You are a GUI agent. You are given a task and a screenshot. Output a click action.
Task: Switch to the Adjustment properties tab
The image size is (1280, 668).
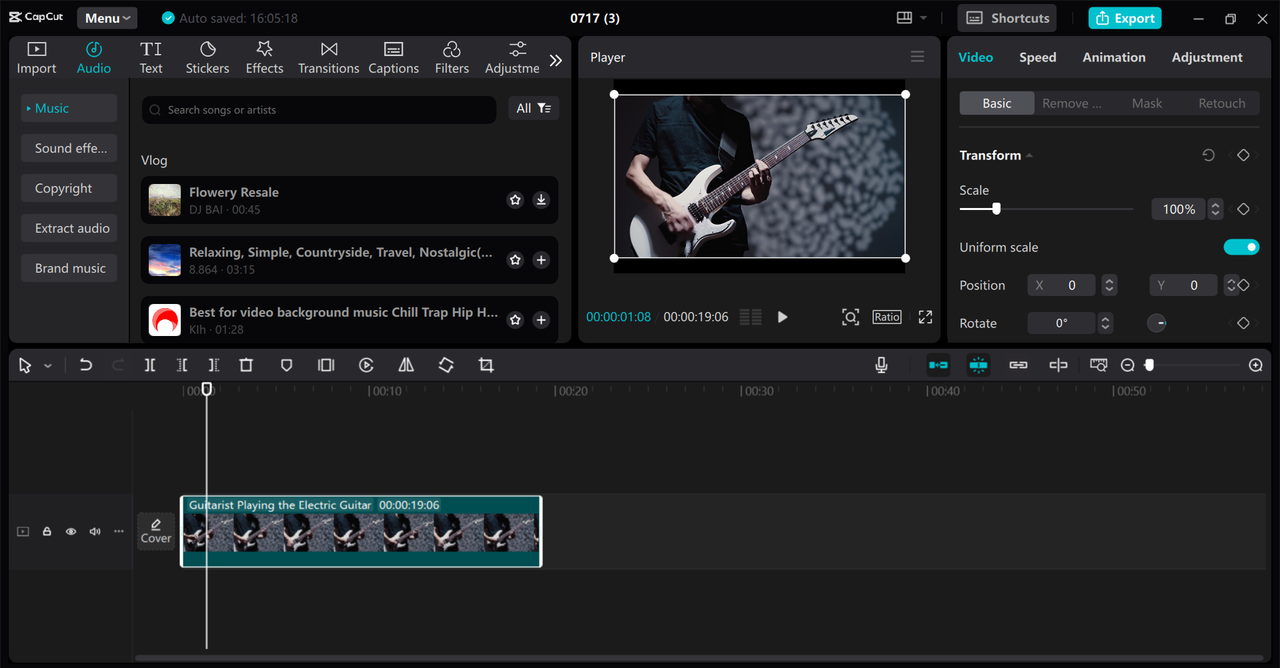[1207, 57]
